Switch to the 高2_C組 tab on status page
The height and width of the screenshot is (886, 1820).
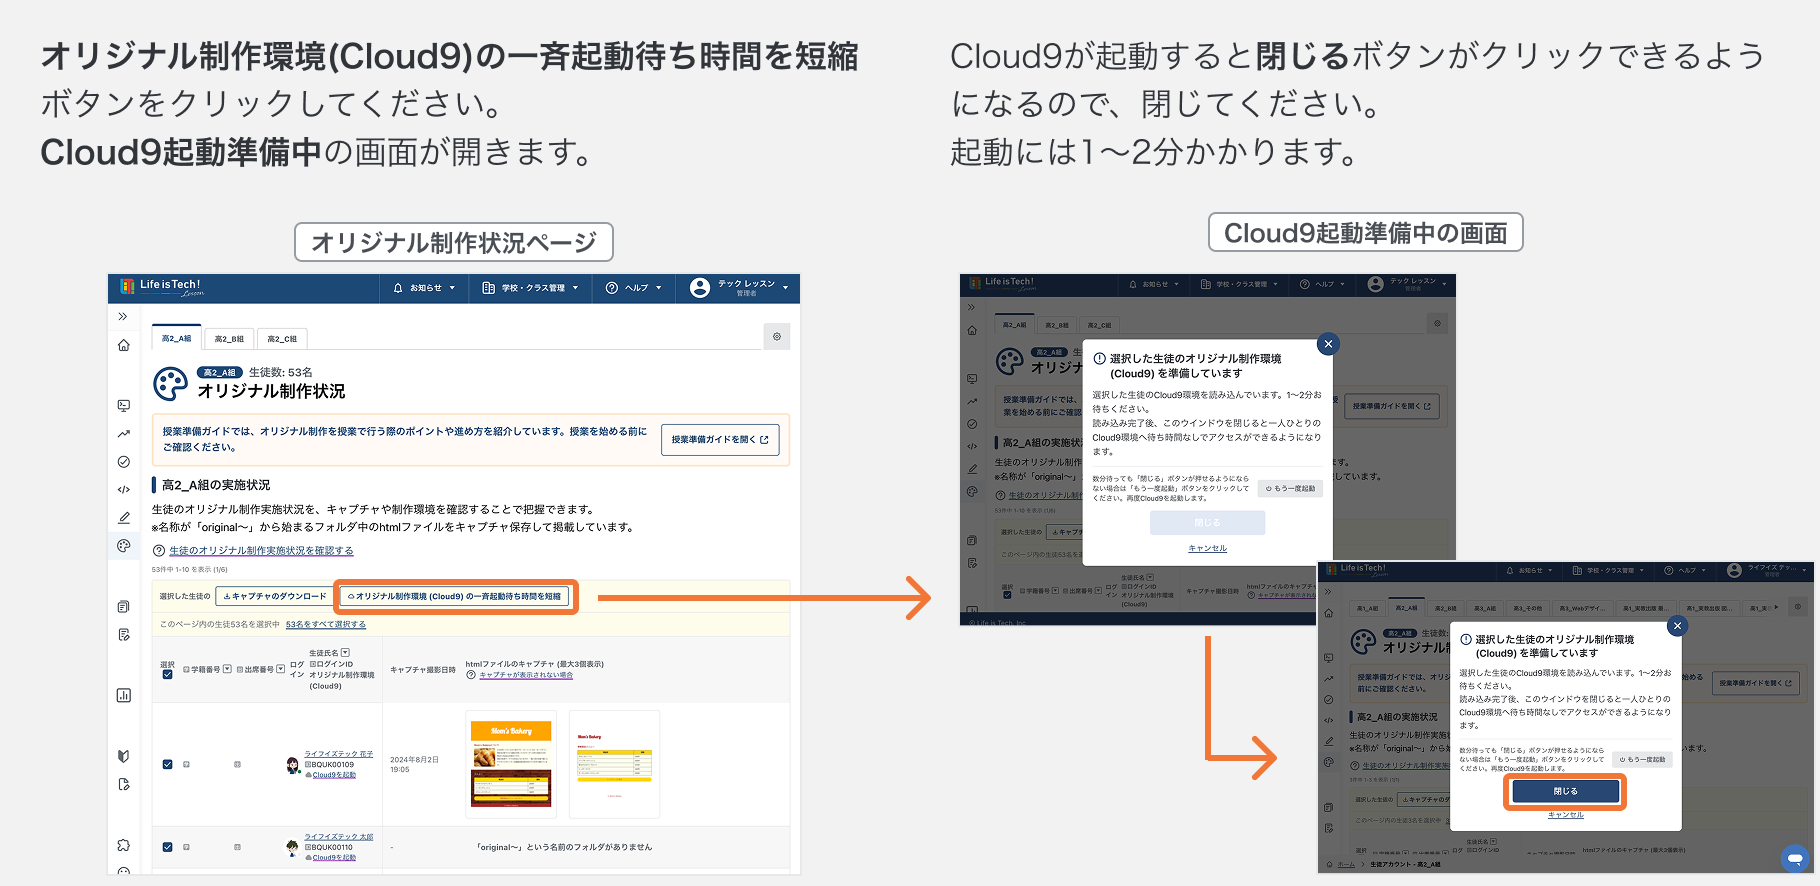[x=282, y=339]
